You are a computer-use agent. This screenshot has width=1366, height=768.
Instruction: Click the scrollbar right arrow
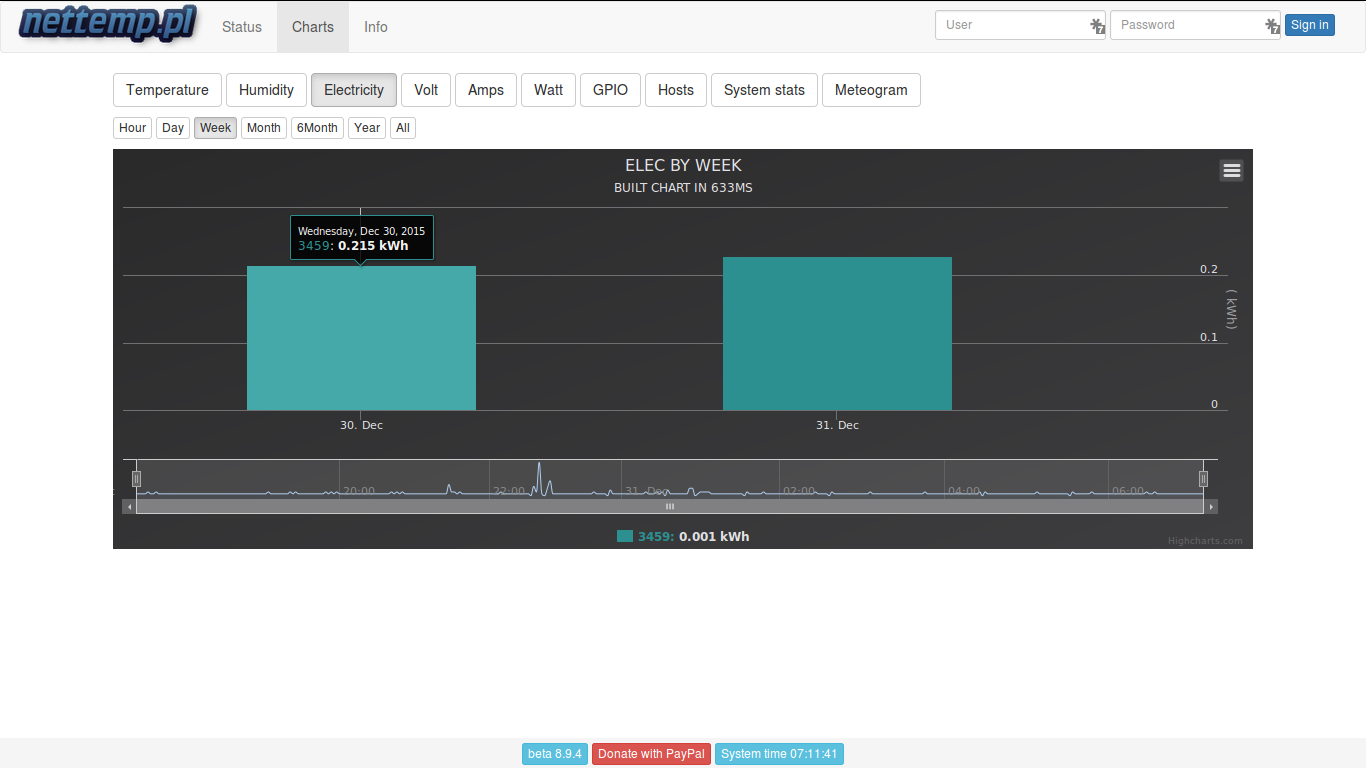(x=1211, y=507)
